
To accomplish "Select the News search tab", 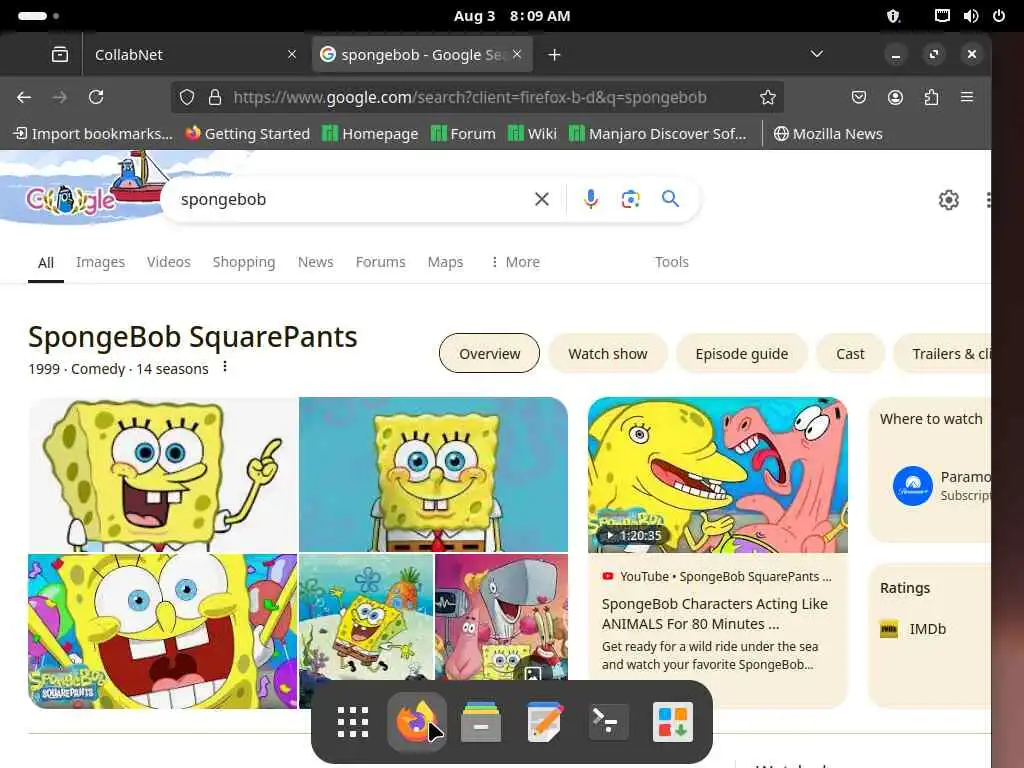I will pos(315,262).
